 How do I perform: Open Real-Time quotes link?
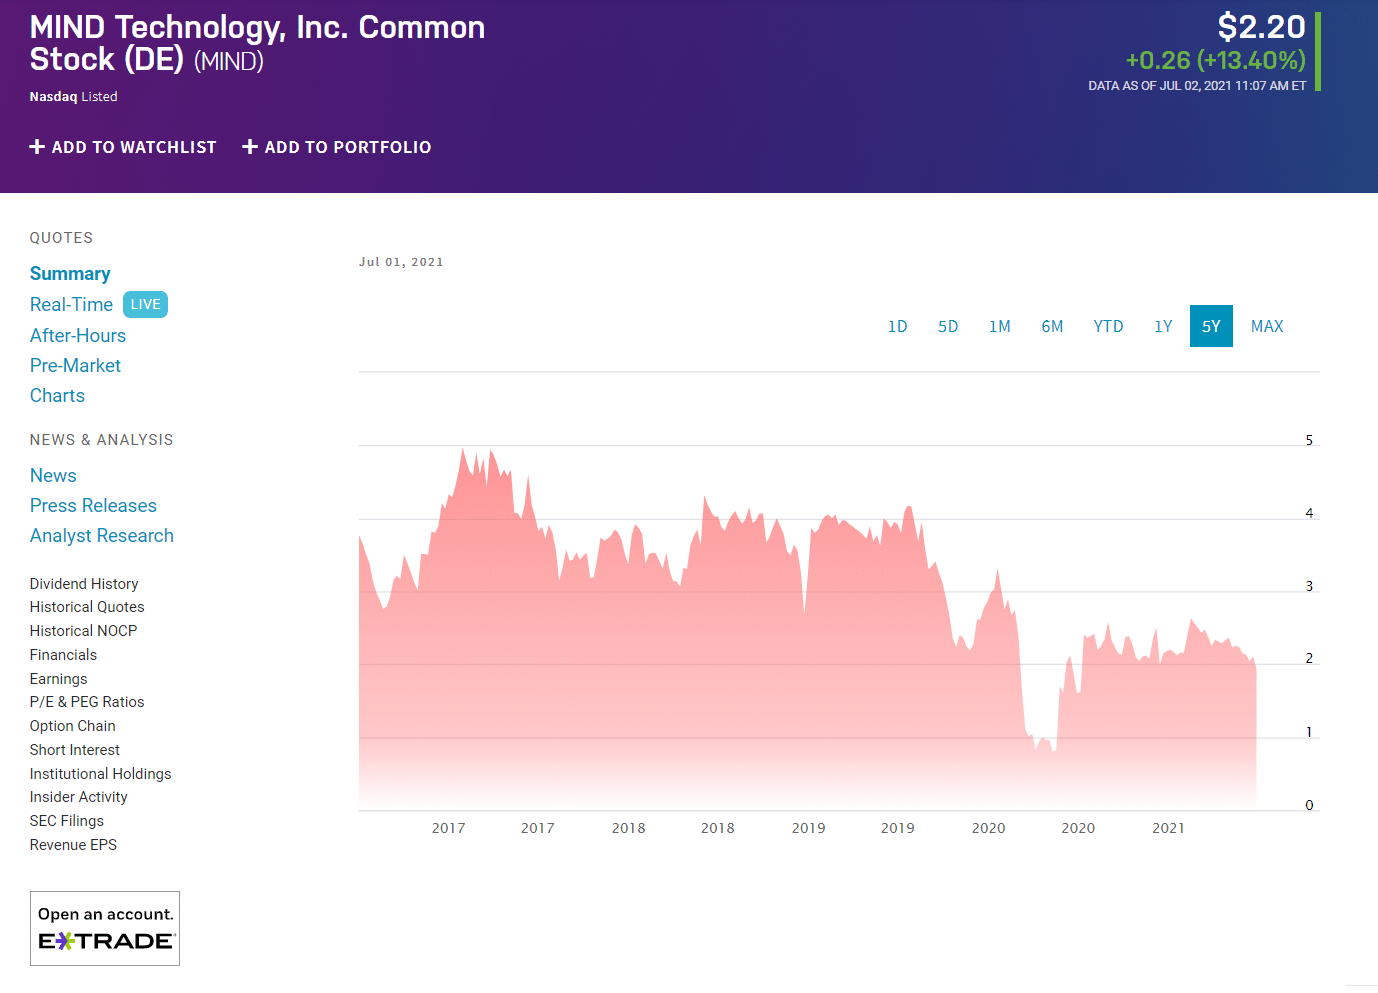point(71,304)
